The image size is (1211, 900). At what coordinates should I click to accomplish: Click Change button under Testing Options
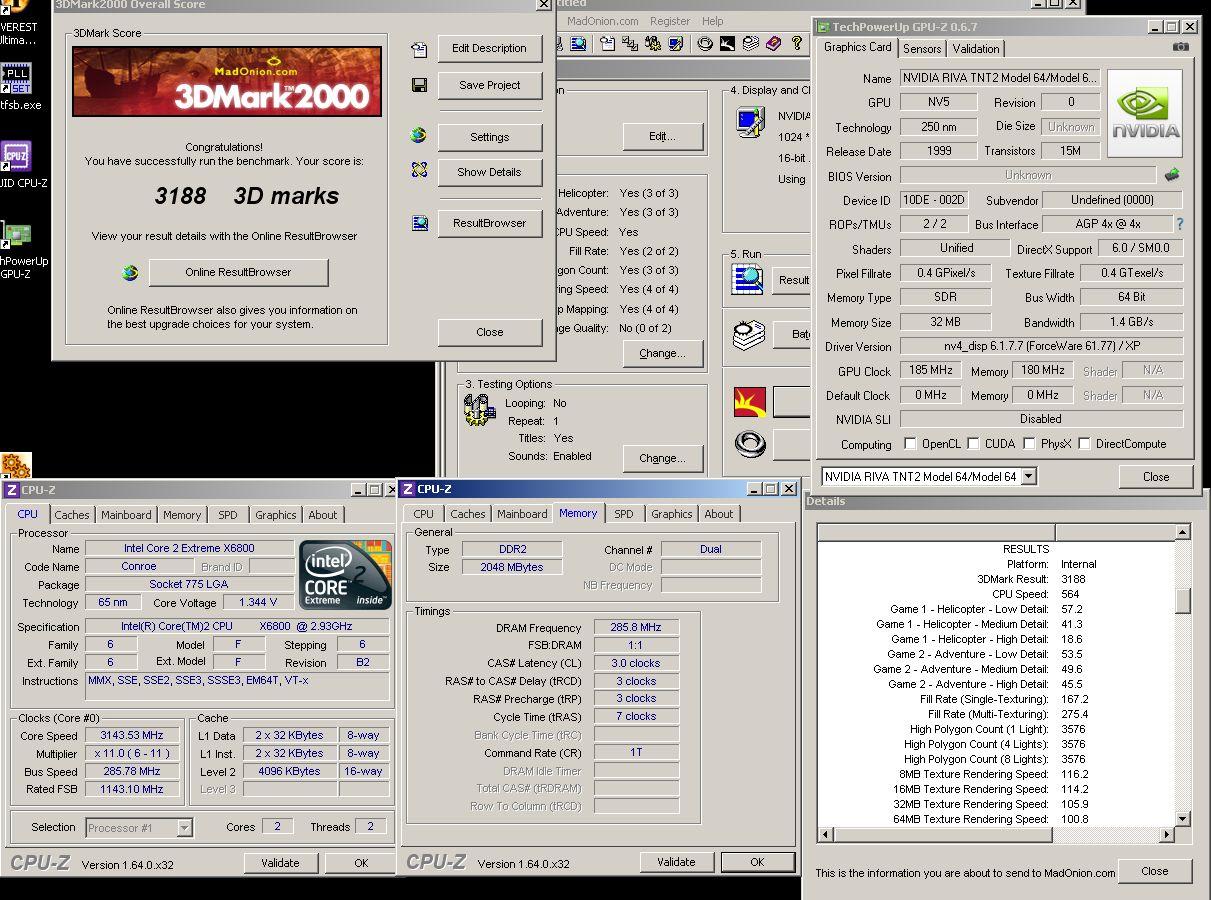click(662, 458)
